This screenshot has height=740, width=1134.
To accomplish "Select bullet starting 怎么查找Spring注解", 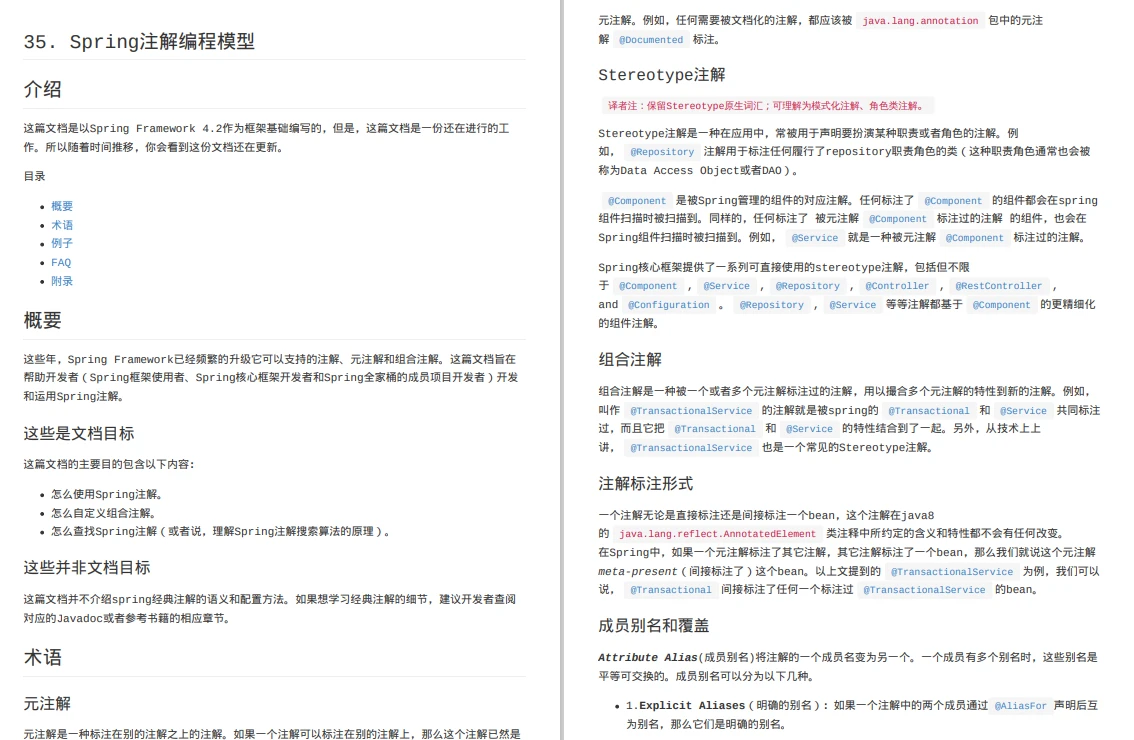I will click(222, 531).
